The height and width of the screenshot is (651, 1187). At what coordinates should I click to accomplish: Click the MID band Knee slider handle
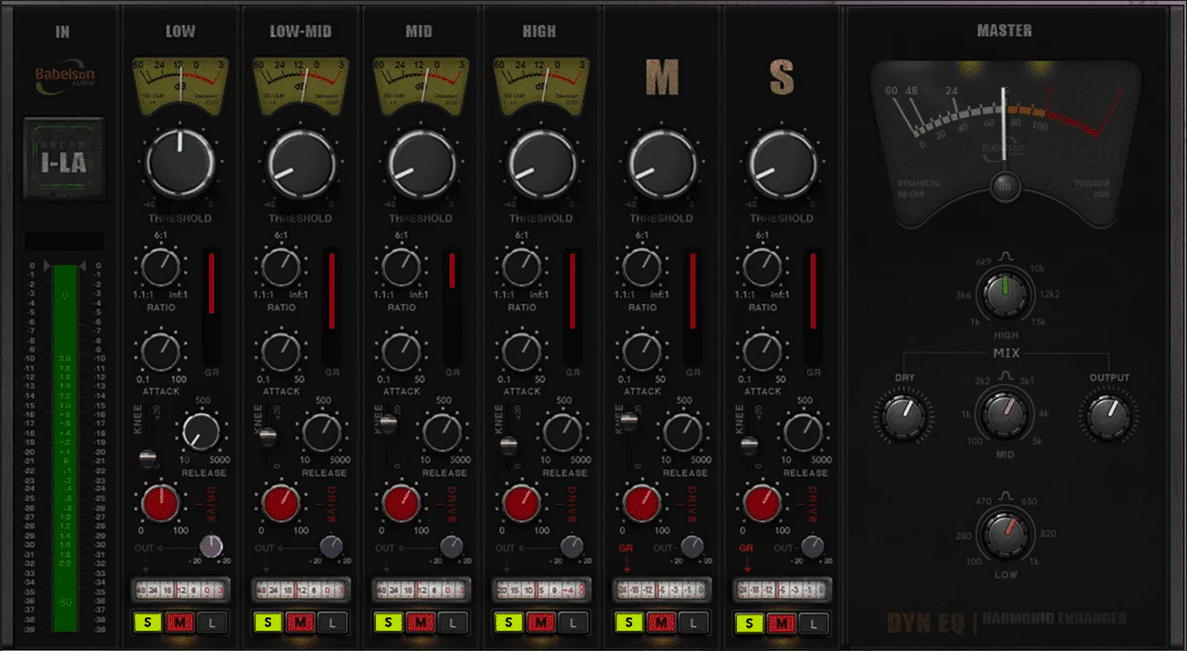pos(388,424)
